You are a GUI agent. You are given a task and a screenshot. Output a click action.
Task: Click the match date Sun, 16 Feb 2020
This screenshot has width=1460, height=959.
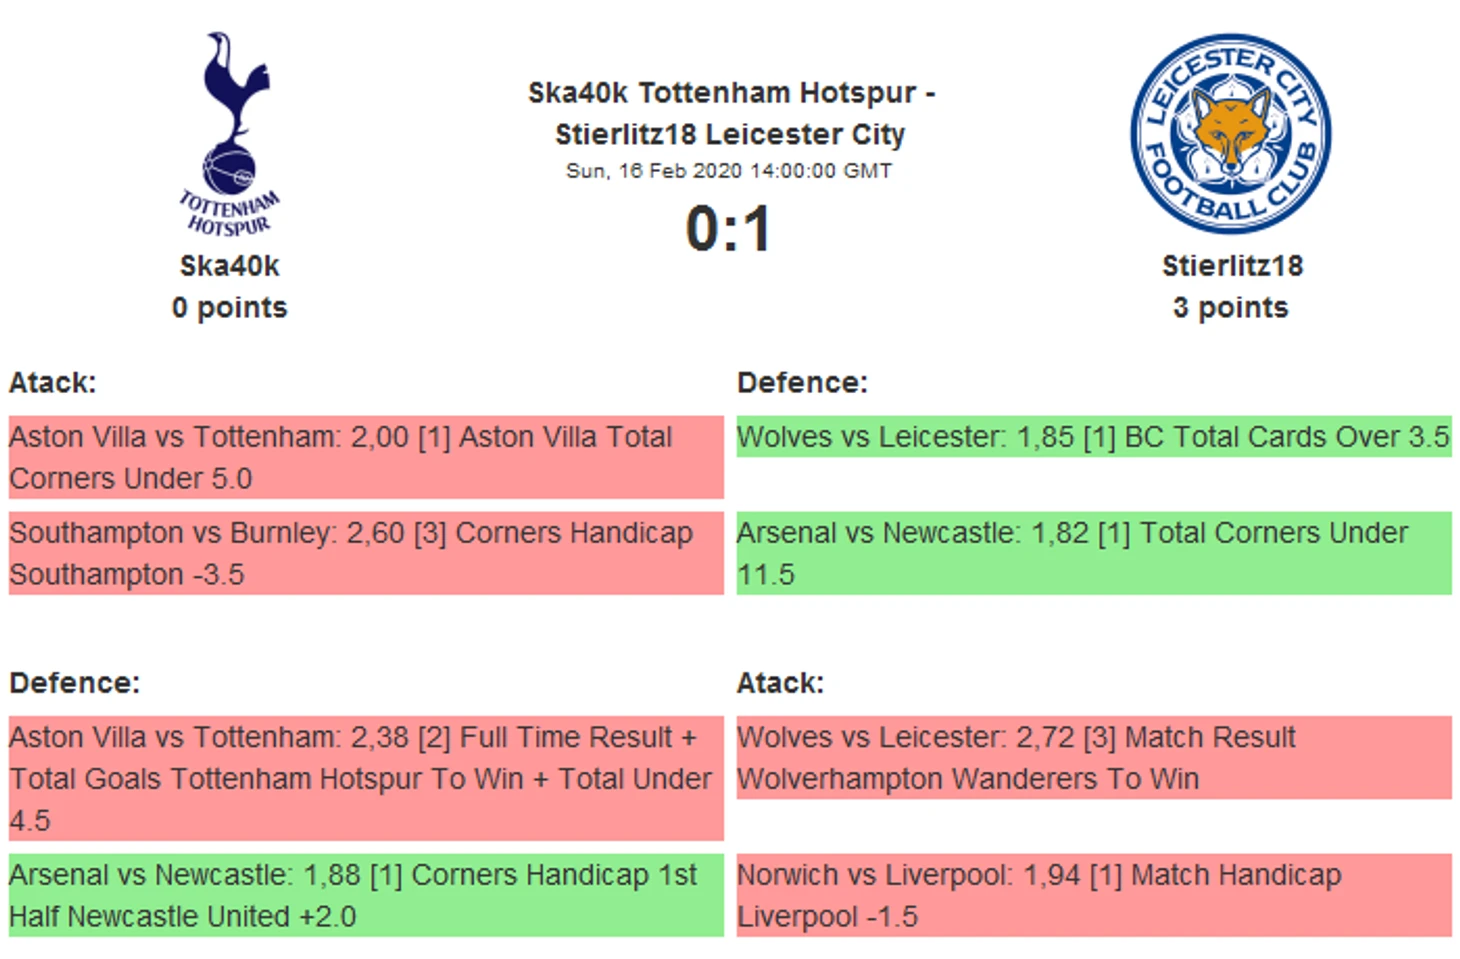(x=729, y=171)
